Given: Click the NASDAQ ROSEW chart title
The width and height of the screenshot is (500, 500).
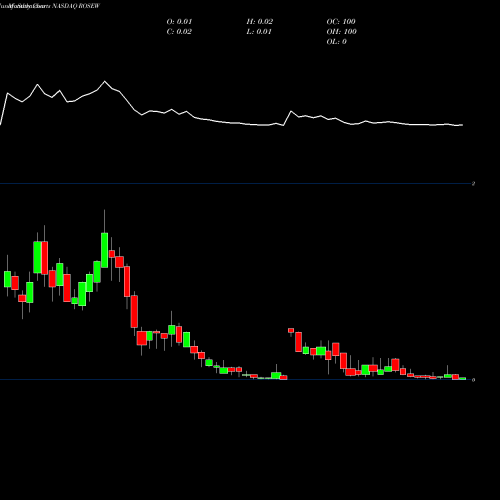Looking at the screenshot, I should [76, 6].
